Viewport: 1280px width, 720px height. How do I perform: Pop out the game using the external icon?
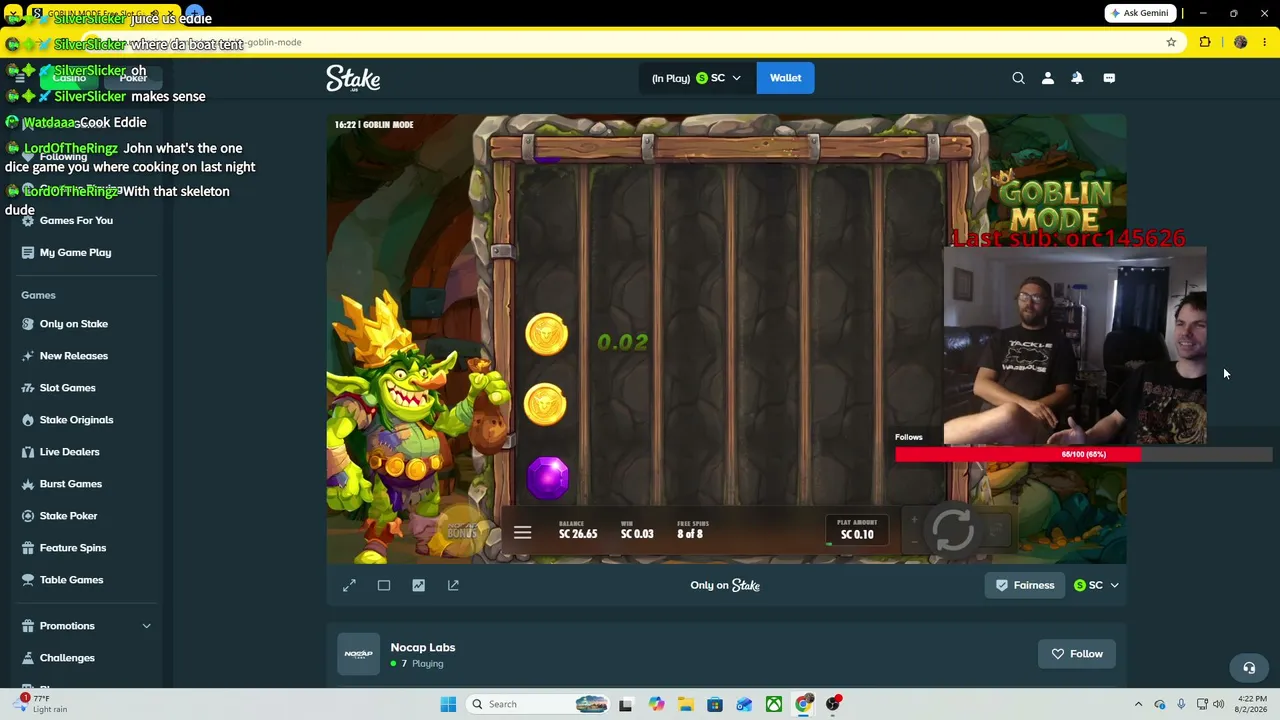453,585
